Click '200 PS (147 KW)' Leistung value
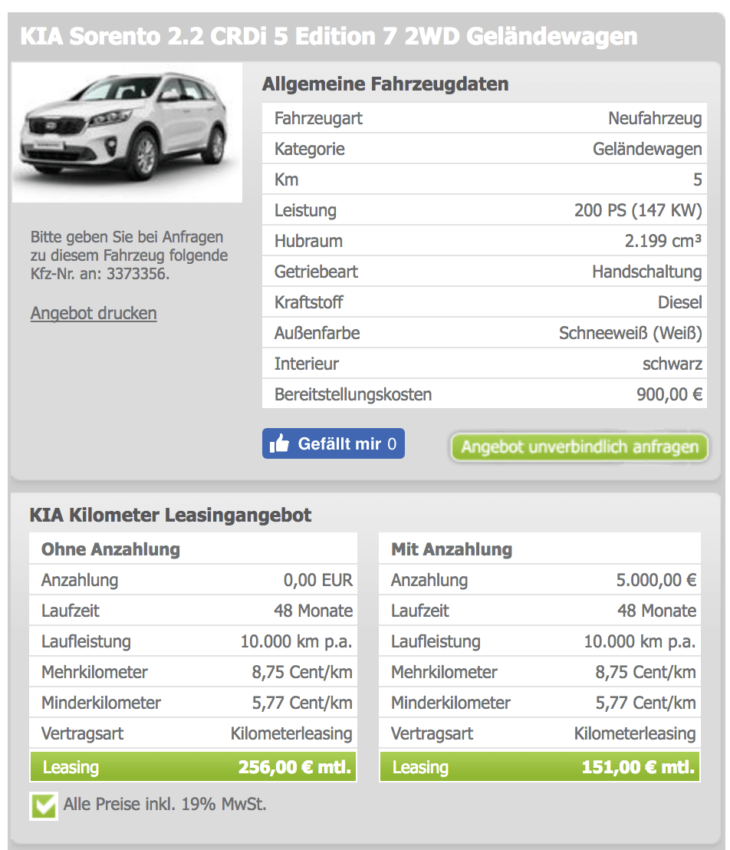The image size is (730, 850). tap(638, 210)
